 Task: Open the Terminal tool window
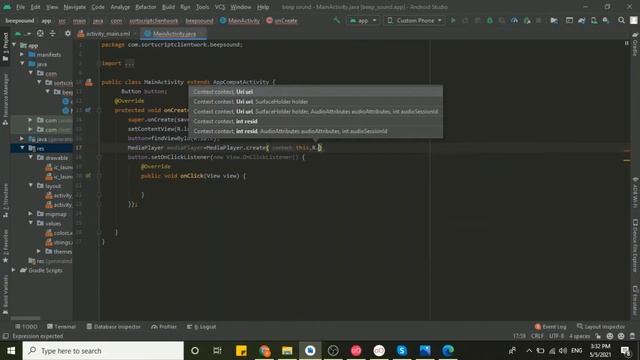point(61,327)
